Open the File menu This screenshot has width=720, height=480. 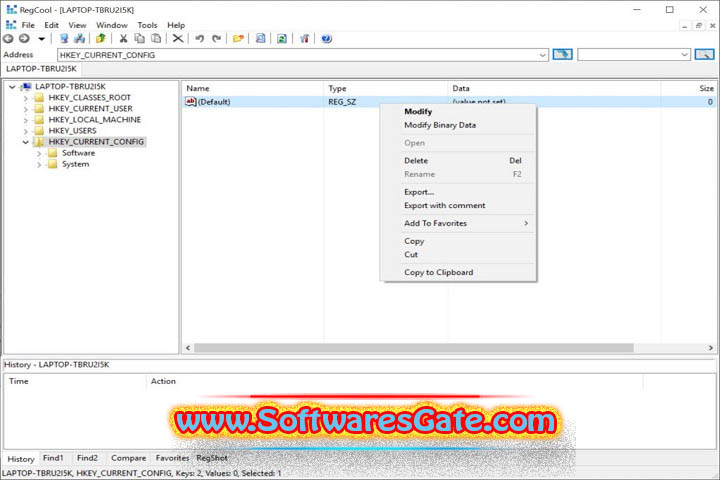pos(28,25)
